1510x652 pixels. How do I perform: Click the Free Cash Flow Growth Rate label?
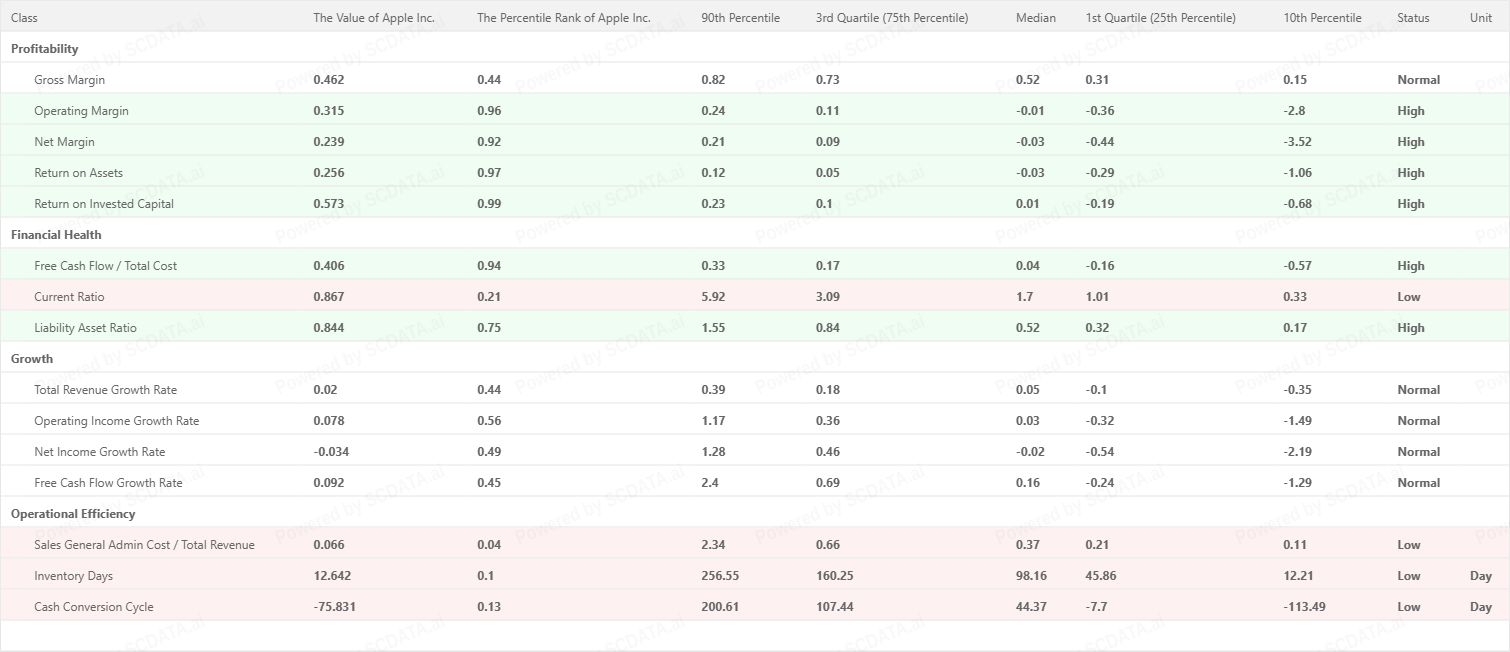(108, 483)
